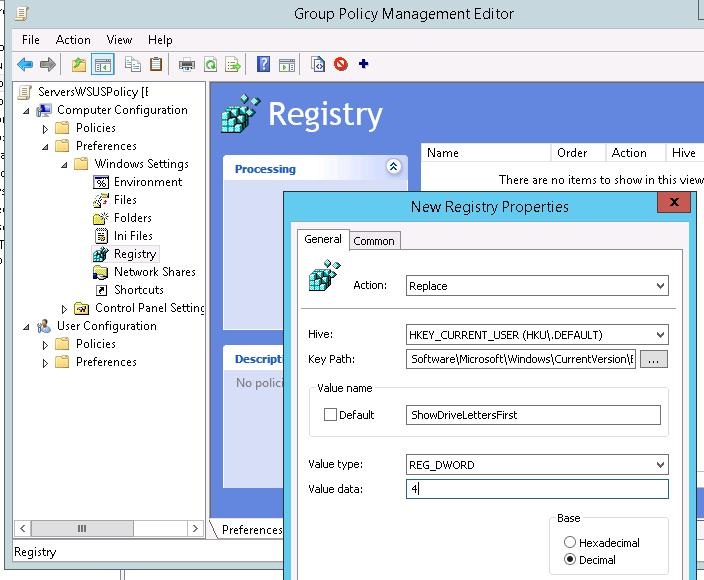Select the Decimal base radio button

(570, 559)
